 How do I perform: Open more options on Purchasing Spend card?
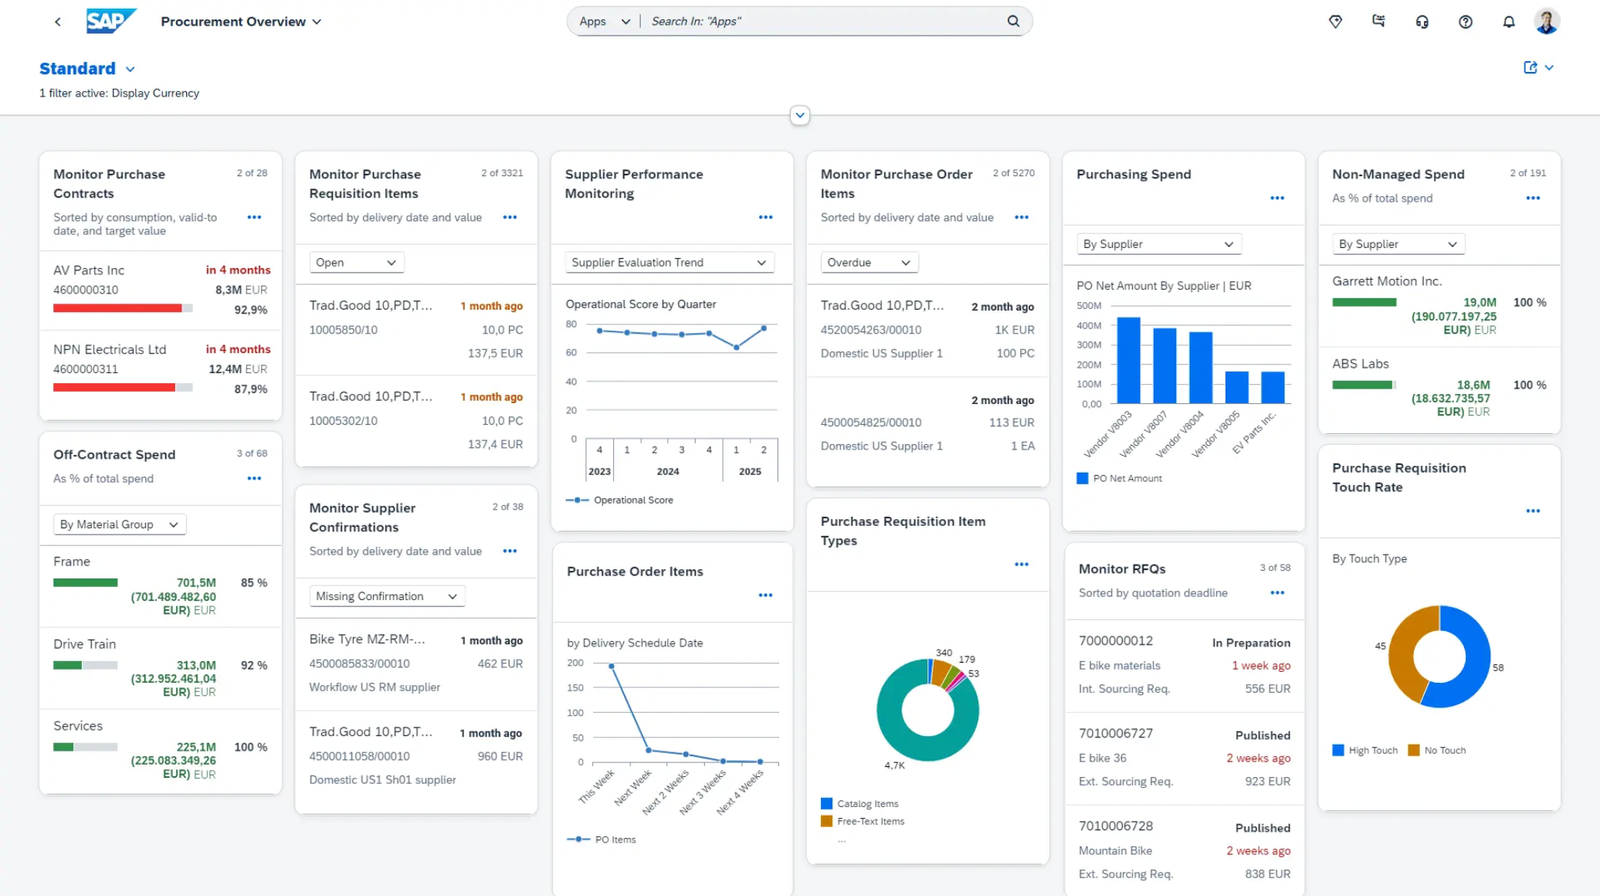click(x=1277, y=198)
